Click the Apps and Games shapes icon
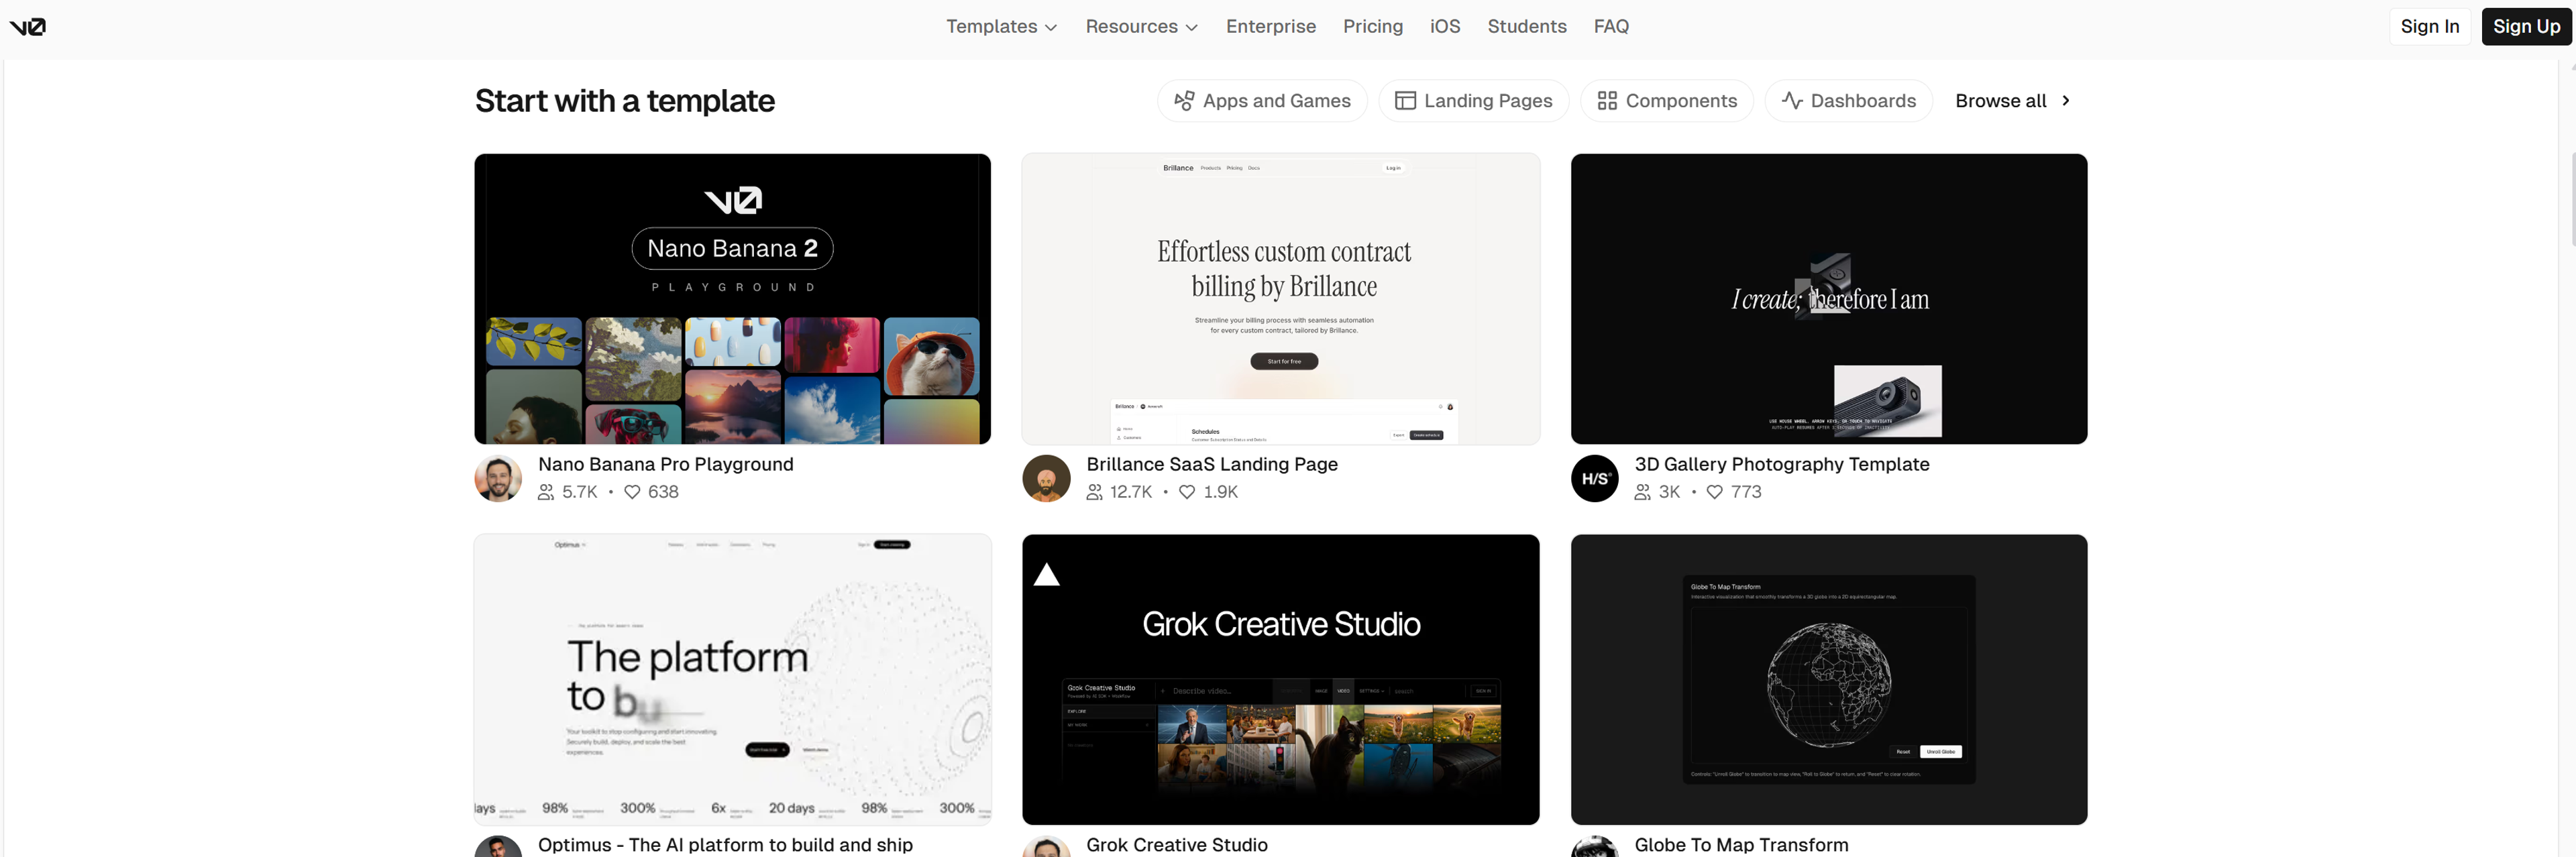Image resolution: width=2576 pixels, height=857 pixels. point(1184,101)
